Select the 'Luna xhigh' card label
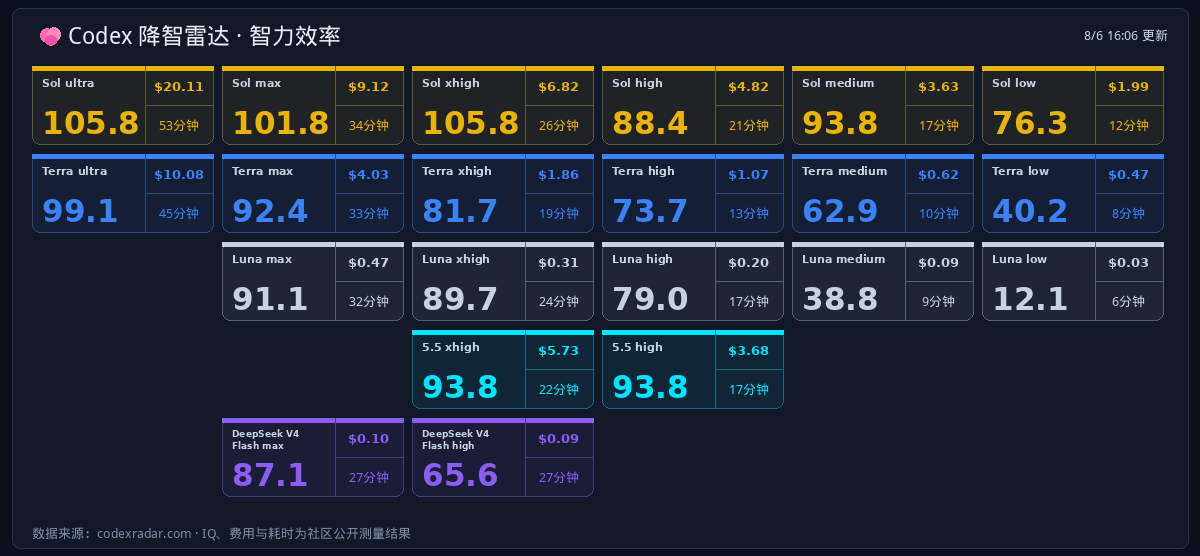 pyautogui.click(x=456, y=259)
